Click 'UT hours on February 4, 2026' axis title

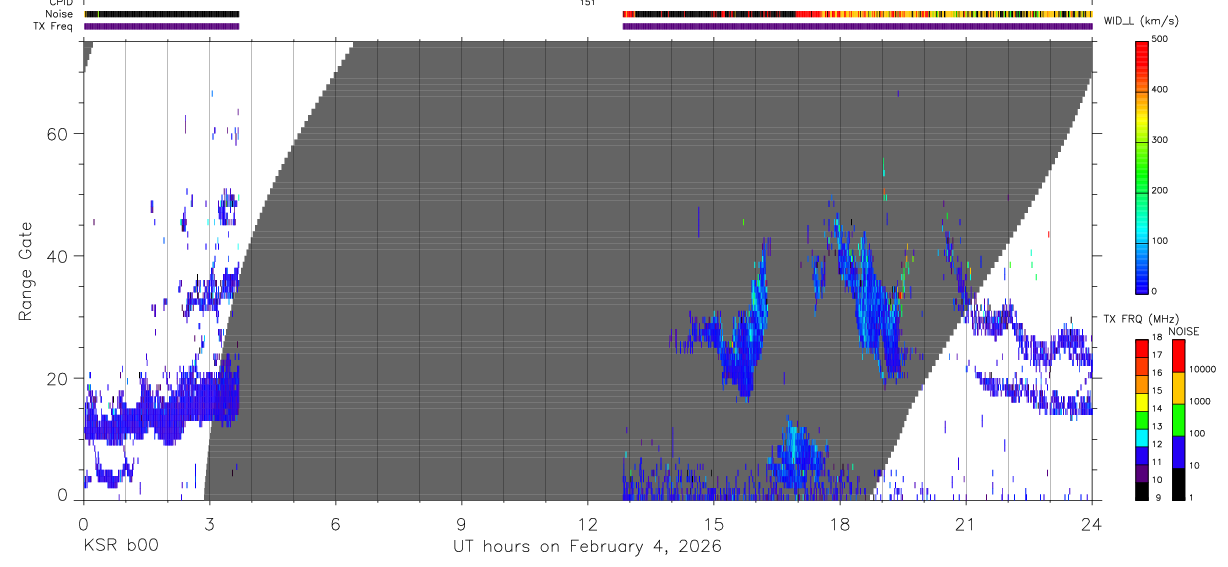click(x=586, y=547)
